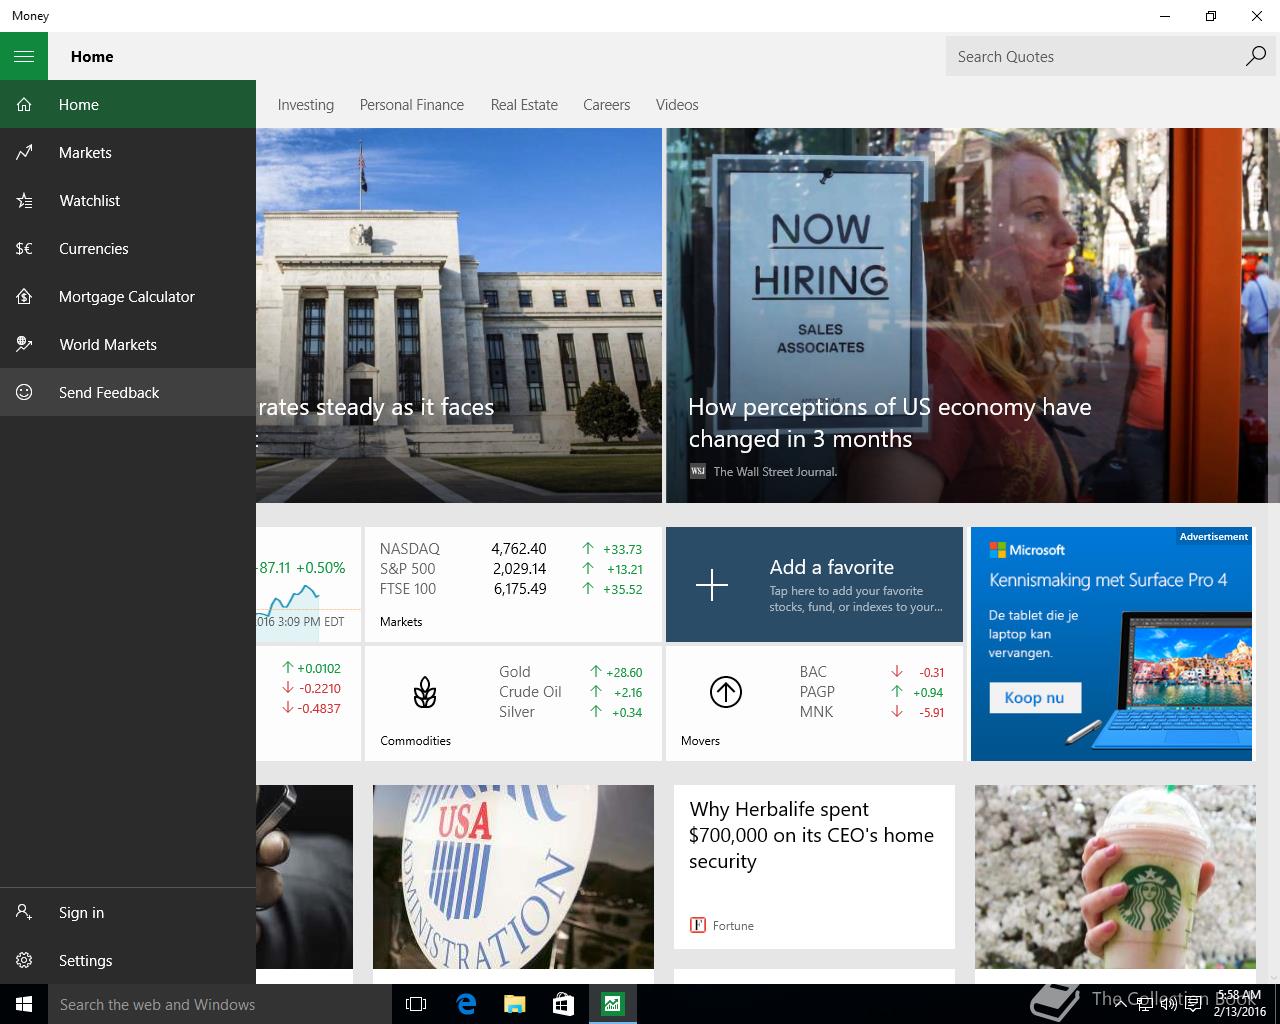The height and width of the screenshot is (1024, 1280).
Task: Click the Send Feedback smiley icon
Action: coord(24,392)
